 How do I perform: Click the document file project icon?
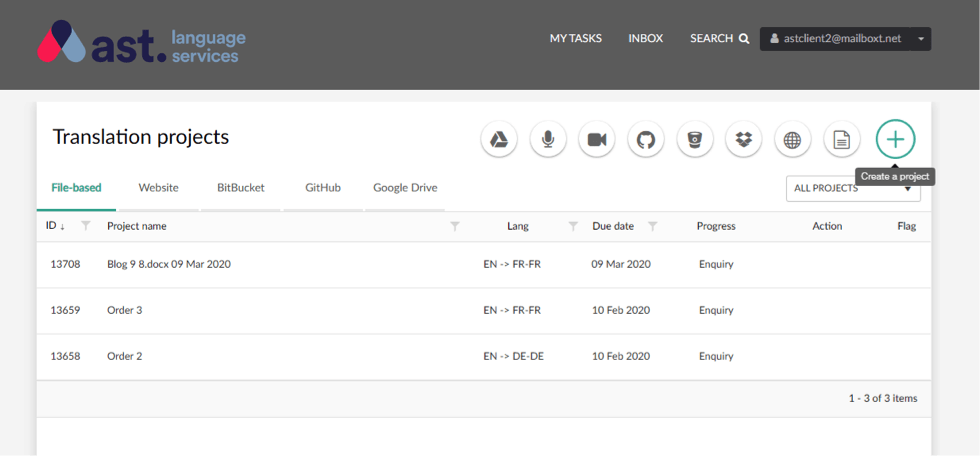click(x=842, y=139)
